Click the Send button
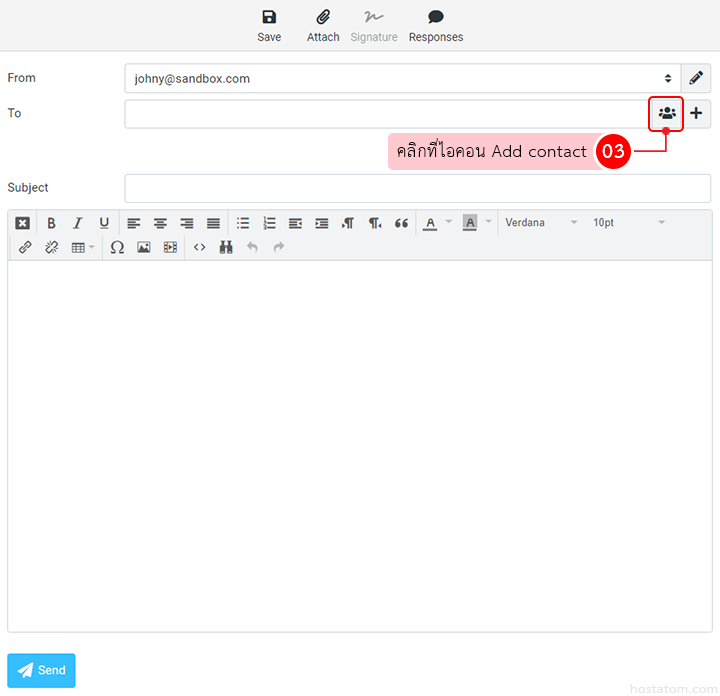 coord(41,670)
